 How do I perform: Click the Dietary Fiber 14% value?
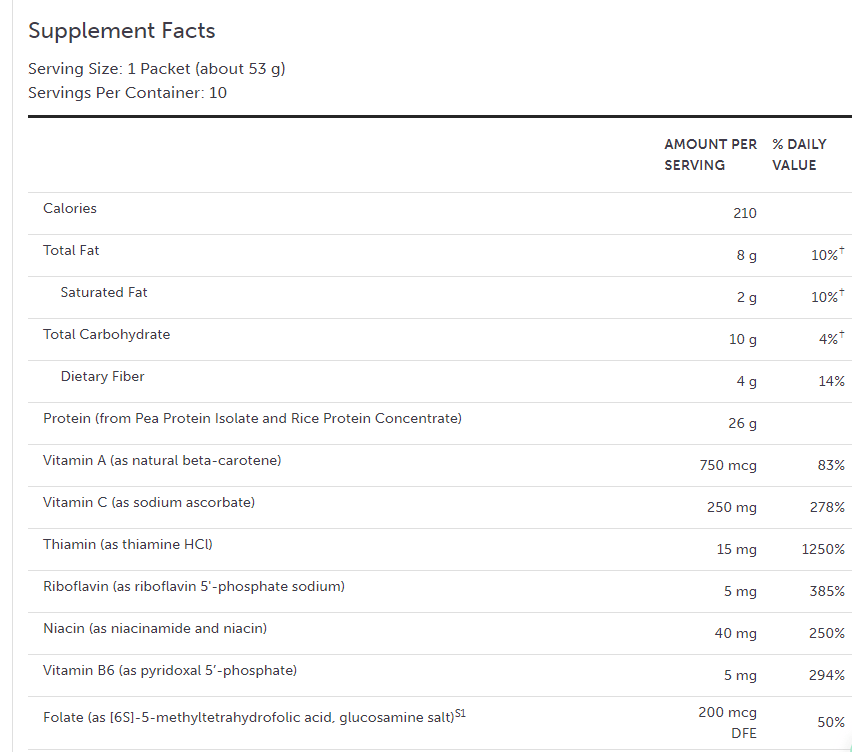(831, 382)
